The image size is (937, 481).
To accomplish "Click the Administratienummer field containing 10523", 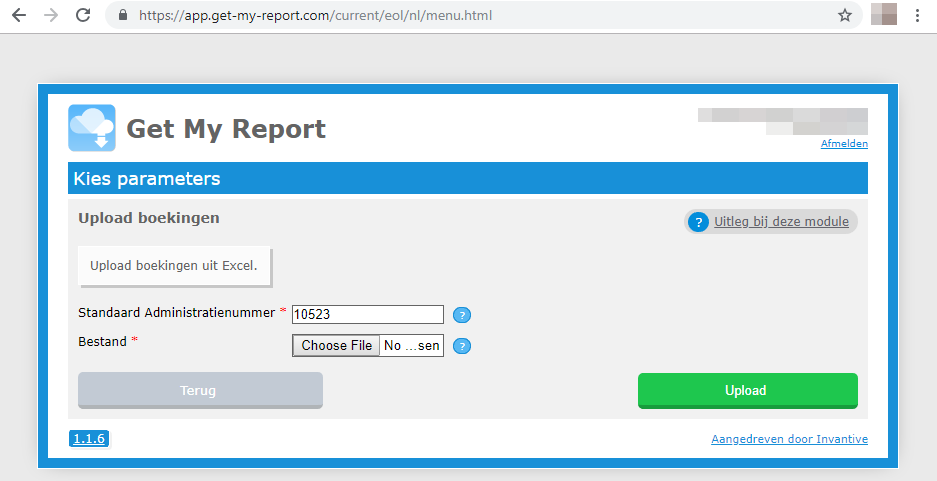I will 368,314.
